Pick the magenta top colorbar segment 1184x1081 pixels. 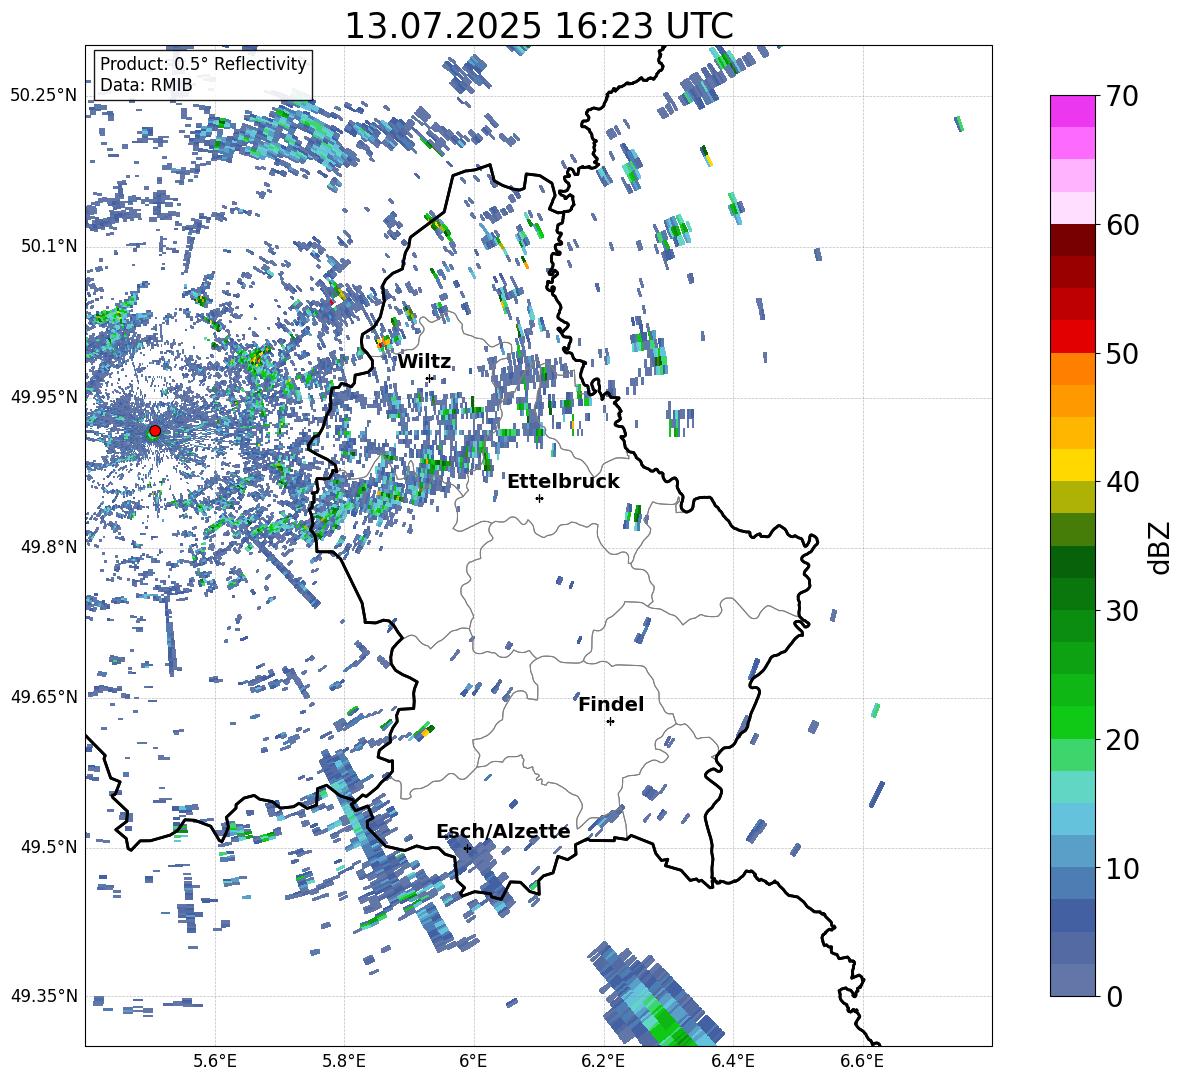pyautogui.click(x=1072, y=111)
